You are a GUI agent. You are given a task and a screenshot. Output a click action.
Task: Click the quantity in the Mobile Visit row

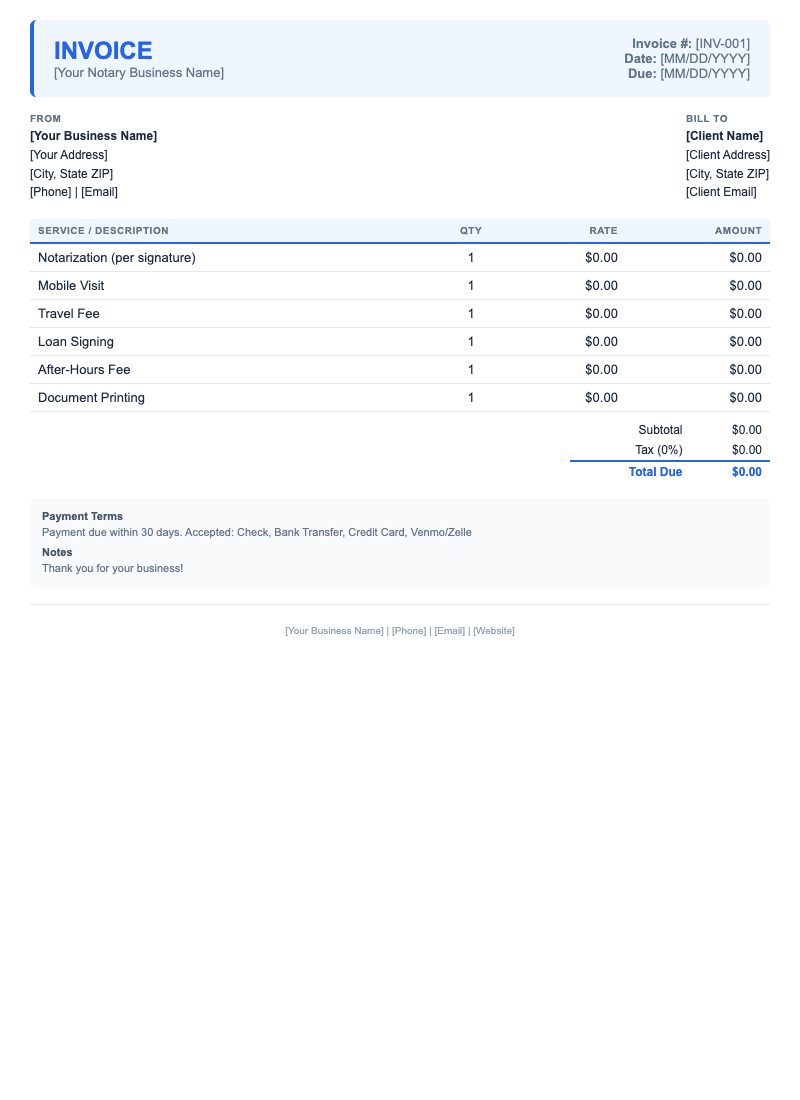(471, 286)
